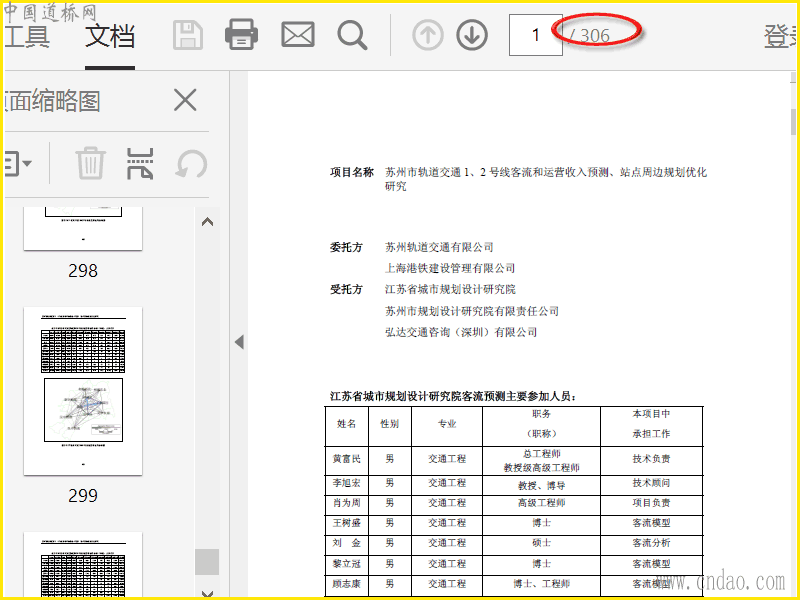Select page 298 thumbnail
Screen dimensions: 800x600
pyautogui.click(x=83, y=228)
